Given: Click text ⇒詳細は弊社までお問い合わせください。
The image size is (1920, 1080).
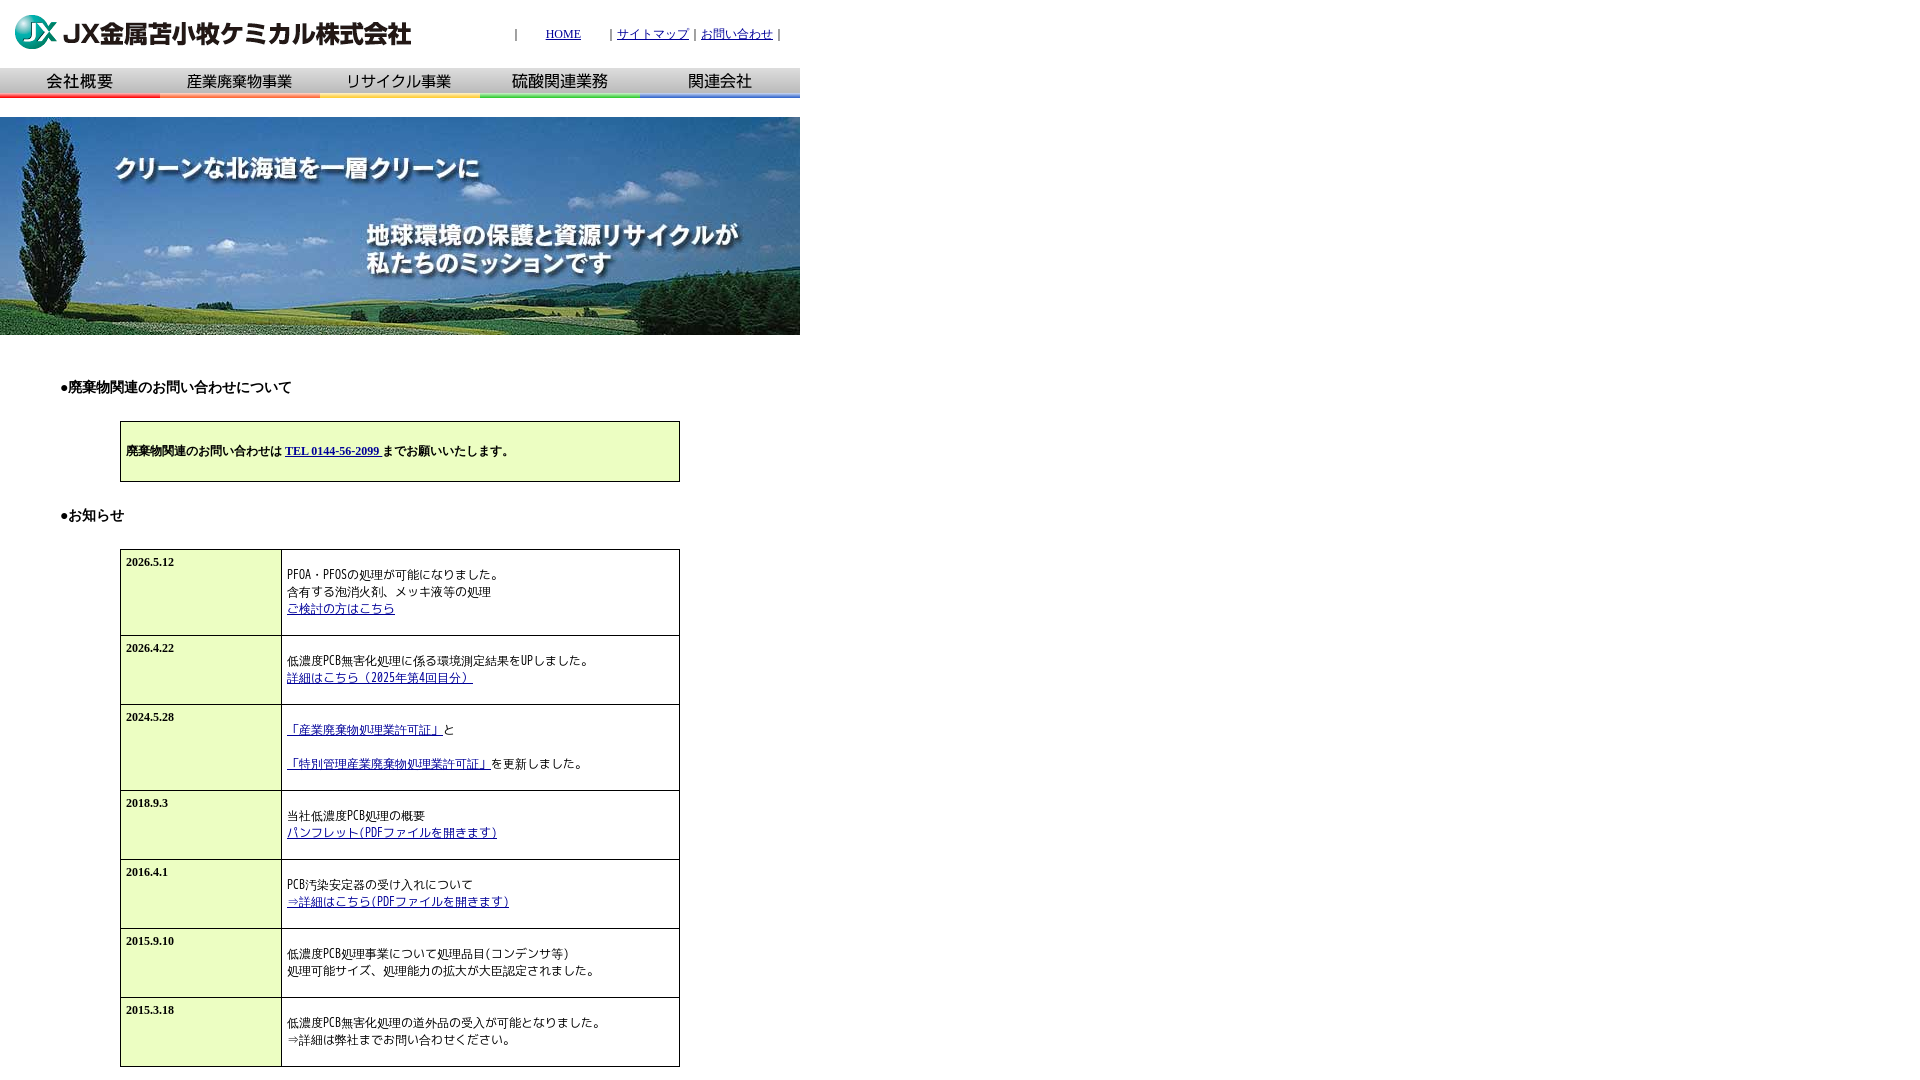Looking at the screenshot, I should tap(401, 1040).
